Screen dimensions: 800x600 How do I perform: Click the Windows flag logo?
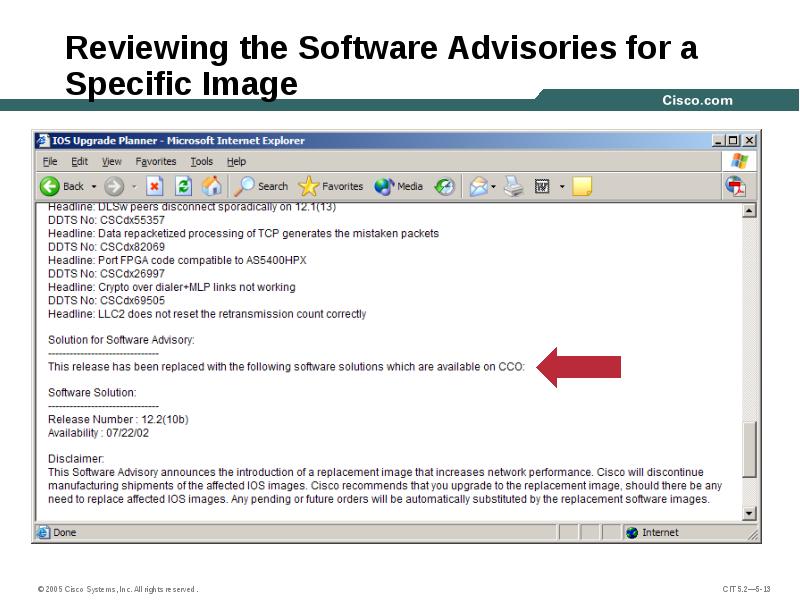click(739, 162)
